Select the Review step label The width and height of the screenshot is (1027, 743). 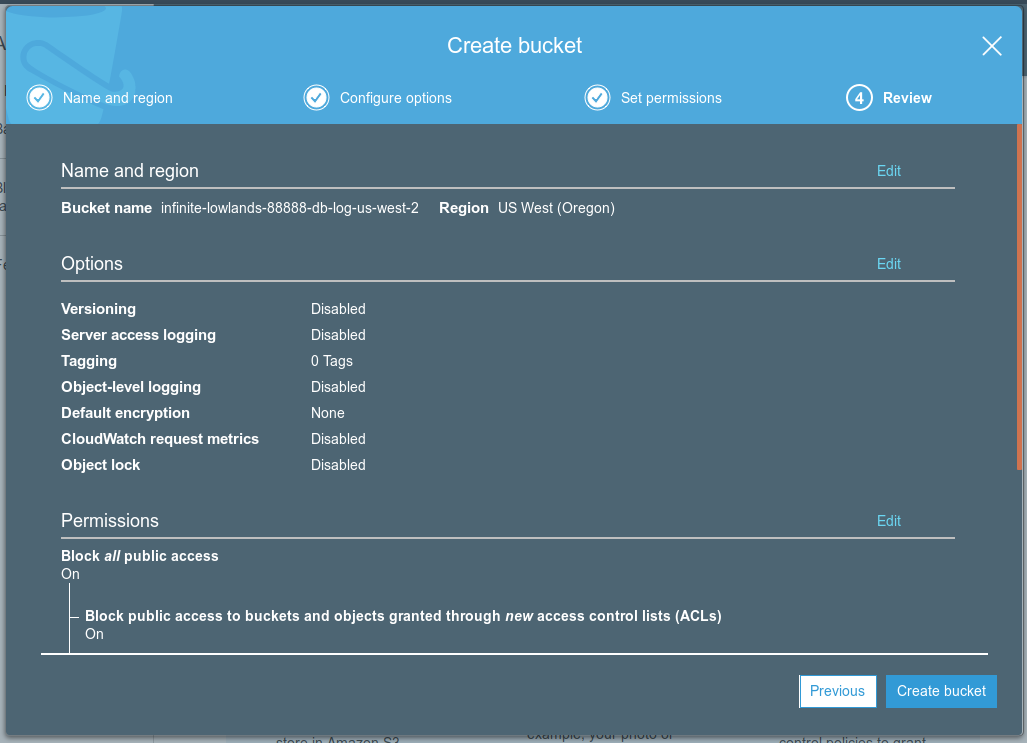coord(907,98)
